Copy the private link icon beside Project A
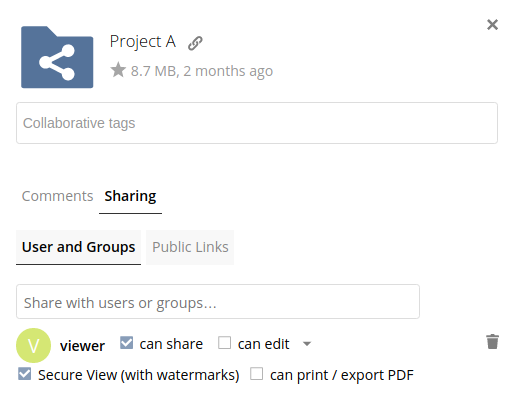This screenshot has height=414, width=518. 195,43
